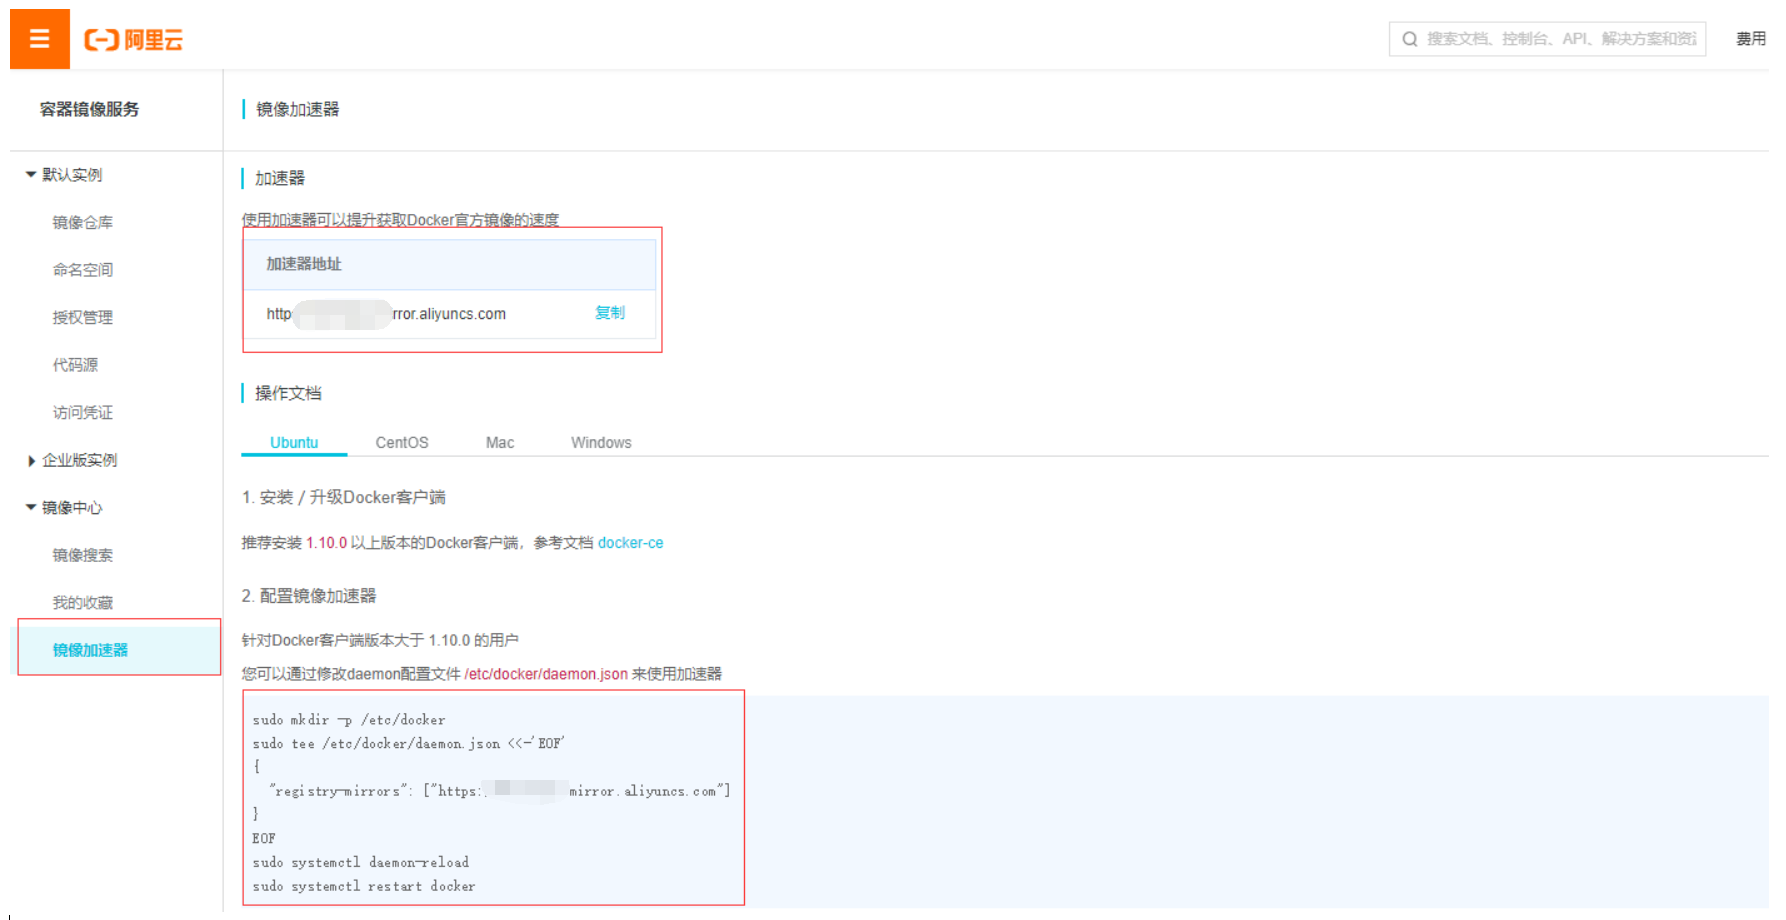Open 我的收藏 in the sidebar

[x=83, y=603]
